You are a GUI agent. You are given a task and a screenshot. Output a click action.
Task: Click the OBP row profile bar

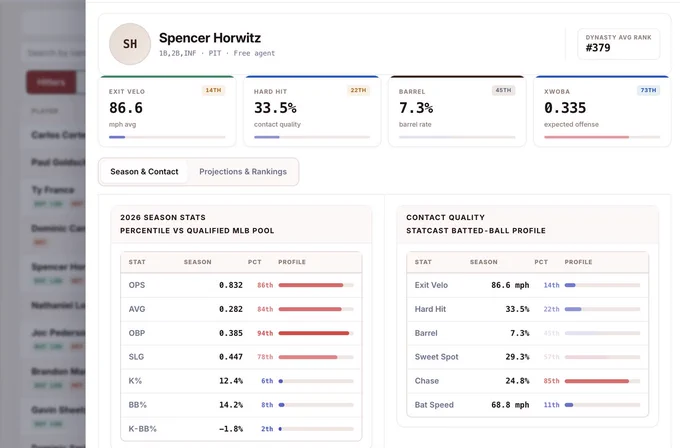(x=316, y=333)
